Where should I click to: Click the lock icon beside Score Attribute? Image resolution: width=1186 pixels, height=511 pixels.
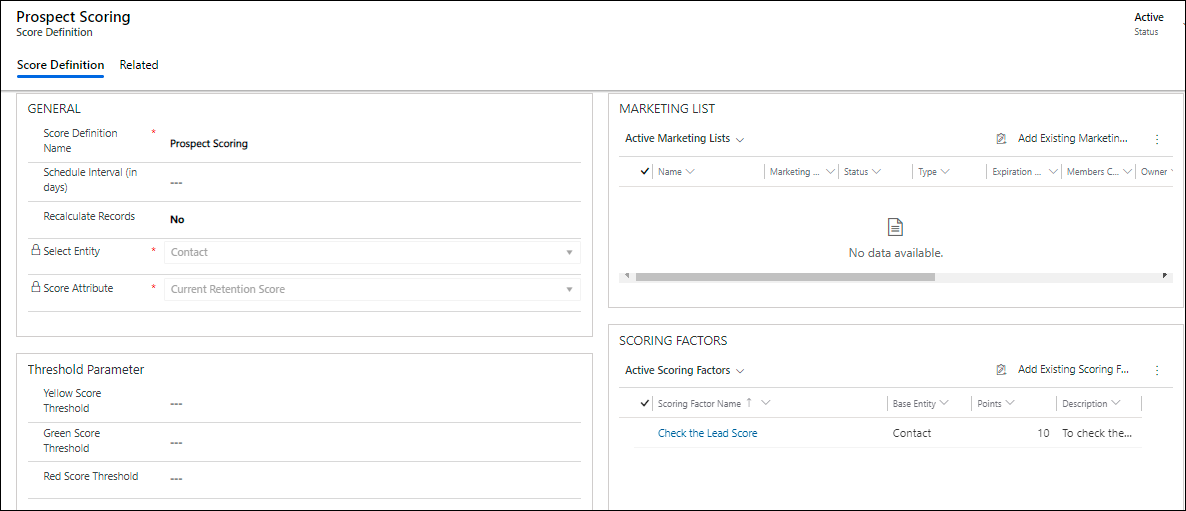coord(35,288)
